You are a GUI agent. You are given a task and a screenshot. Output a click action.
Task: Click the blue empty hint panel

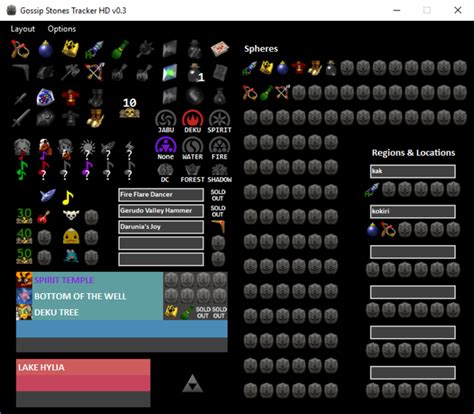click(122, 329)
